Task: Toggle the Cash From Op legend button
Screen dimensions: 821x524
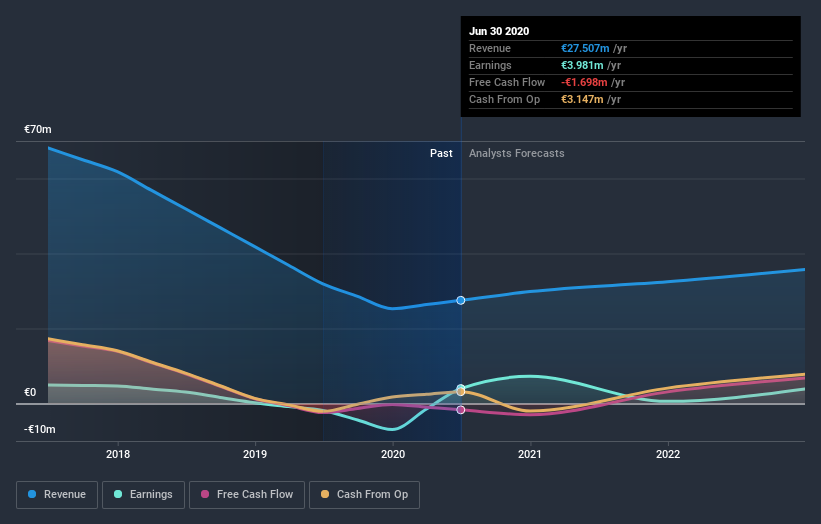Action: [364, 495]
